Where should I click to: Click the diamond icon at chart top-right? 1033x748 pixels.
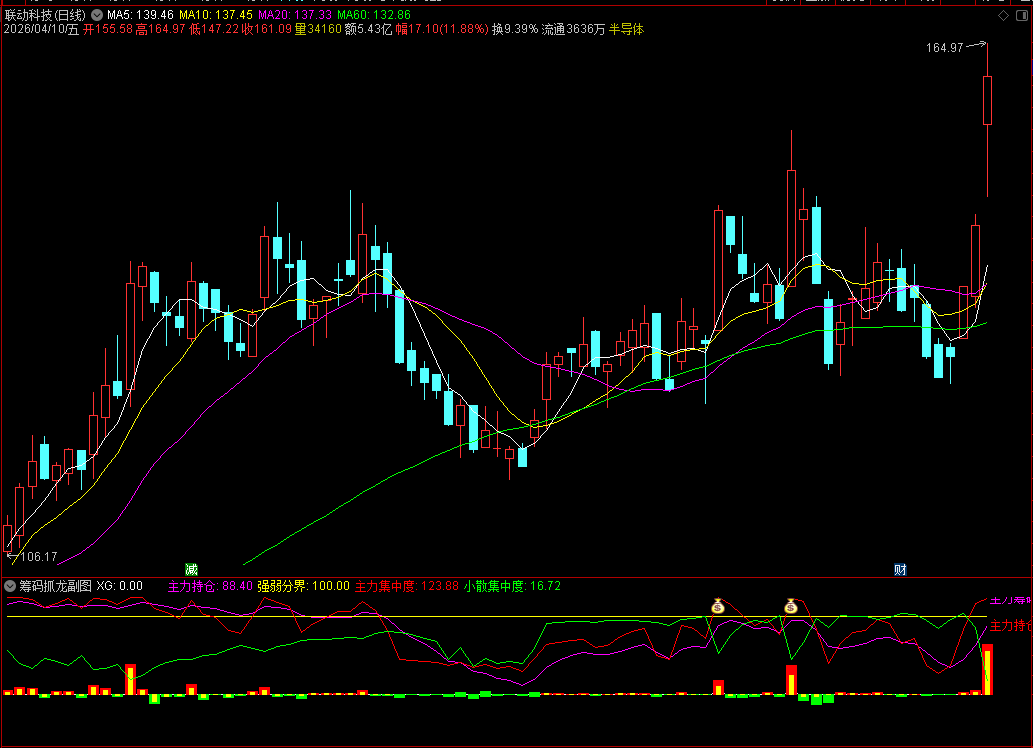tap(1003, 15)
